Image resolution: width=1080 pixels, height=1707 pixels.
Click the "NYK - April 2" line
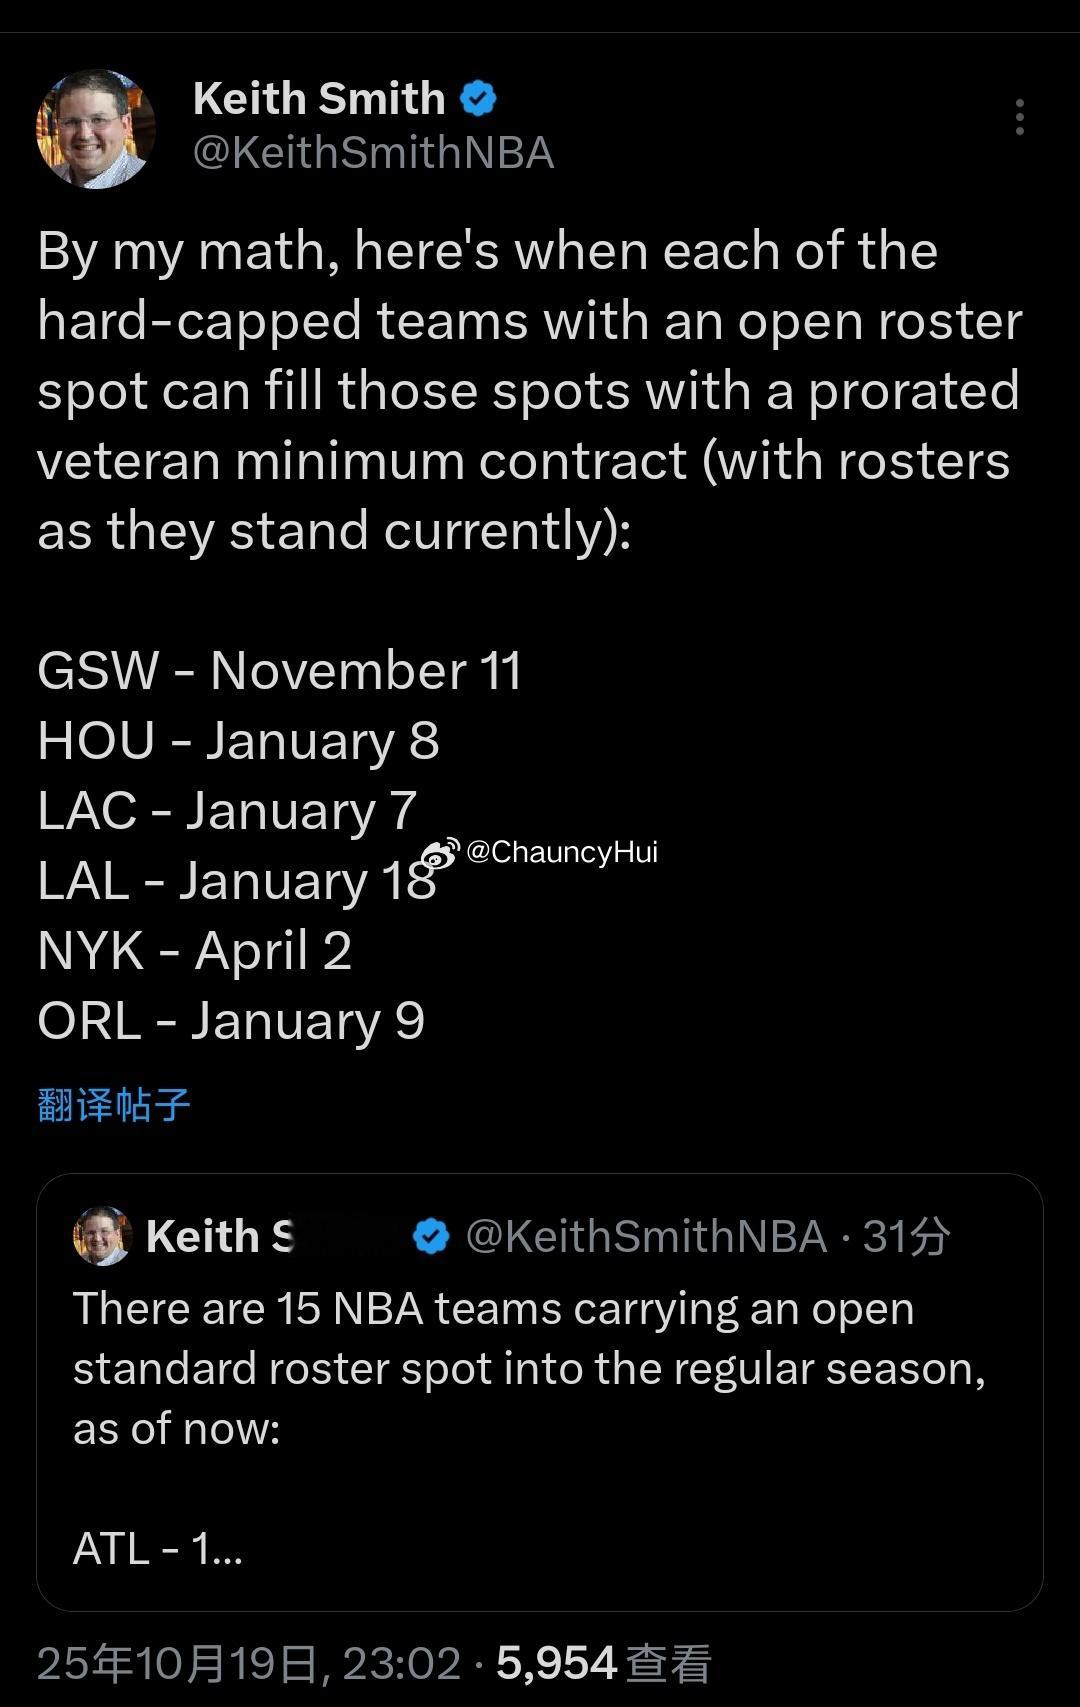[x=194, y=950]
